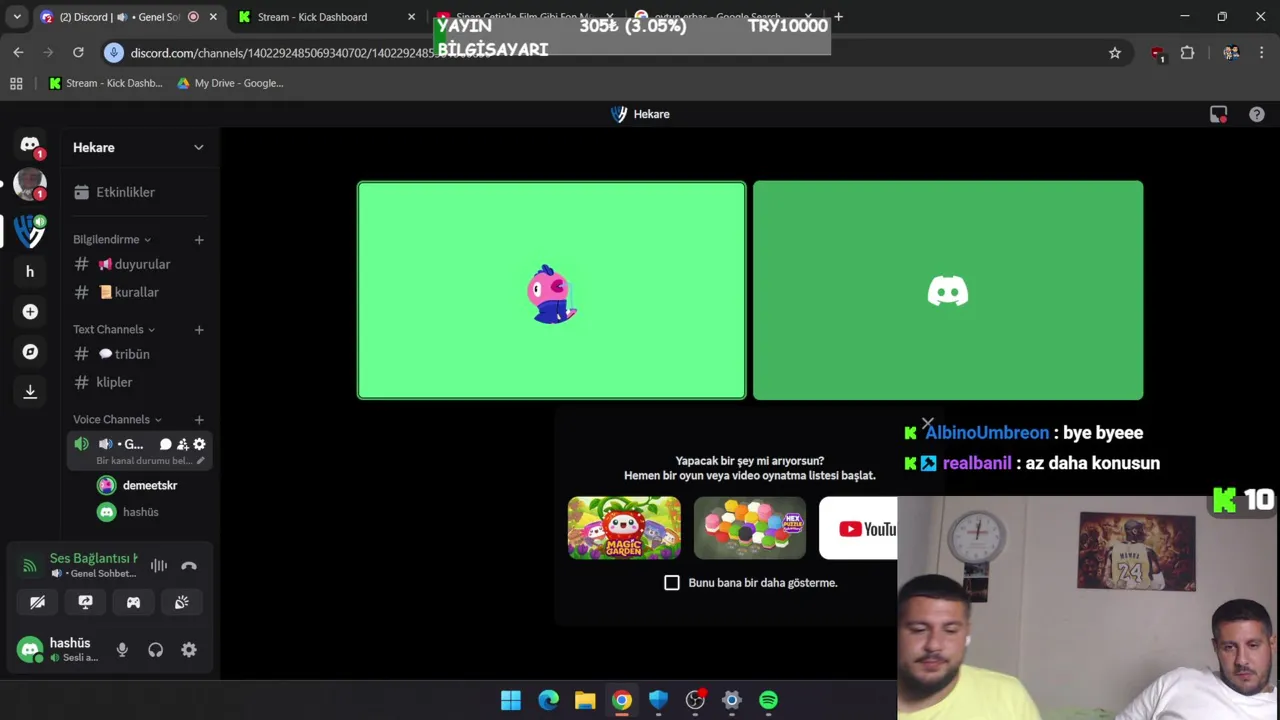Switch to the Discord browser tab

click(x=128, y=17)
